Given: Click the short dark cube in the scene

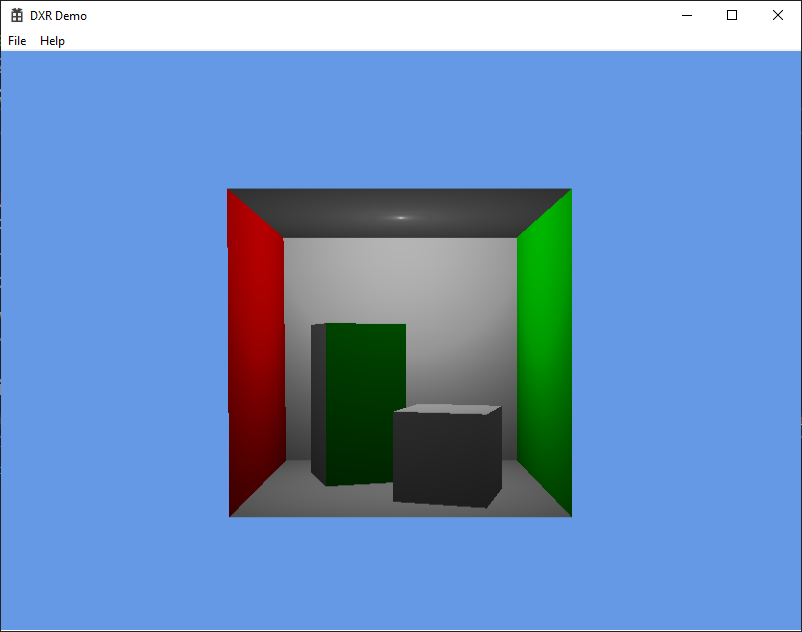Looking at the screenshot, I should coord(447,456).
